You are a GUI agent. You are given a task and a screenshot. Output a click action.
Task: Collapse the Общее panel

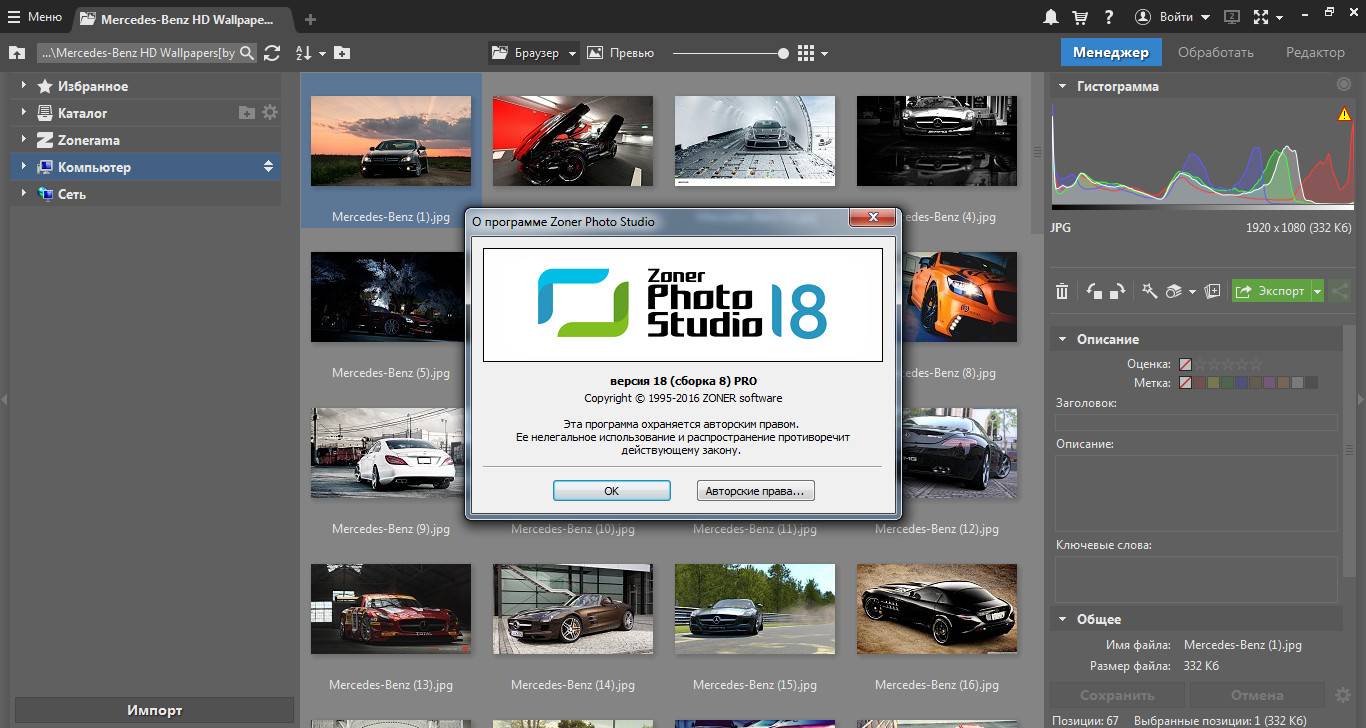[1062, 619]
